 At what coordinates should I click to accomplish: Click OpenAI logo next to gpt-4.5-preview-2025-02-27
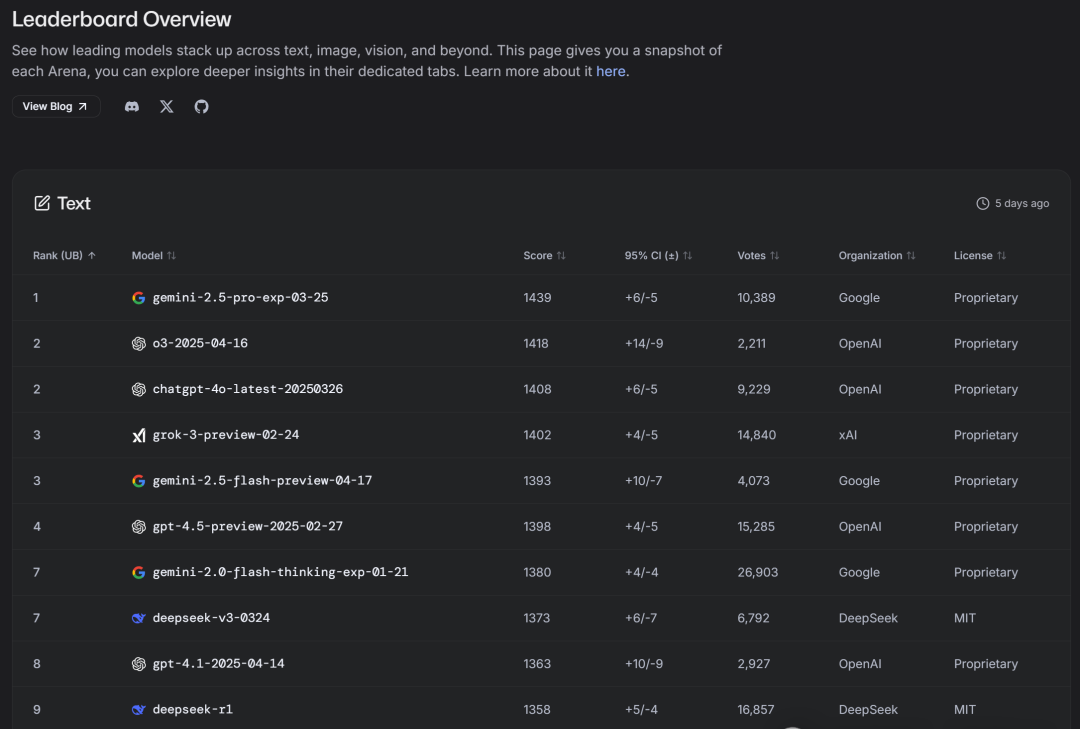138,526
